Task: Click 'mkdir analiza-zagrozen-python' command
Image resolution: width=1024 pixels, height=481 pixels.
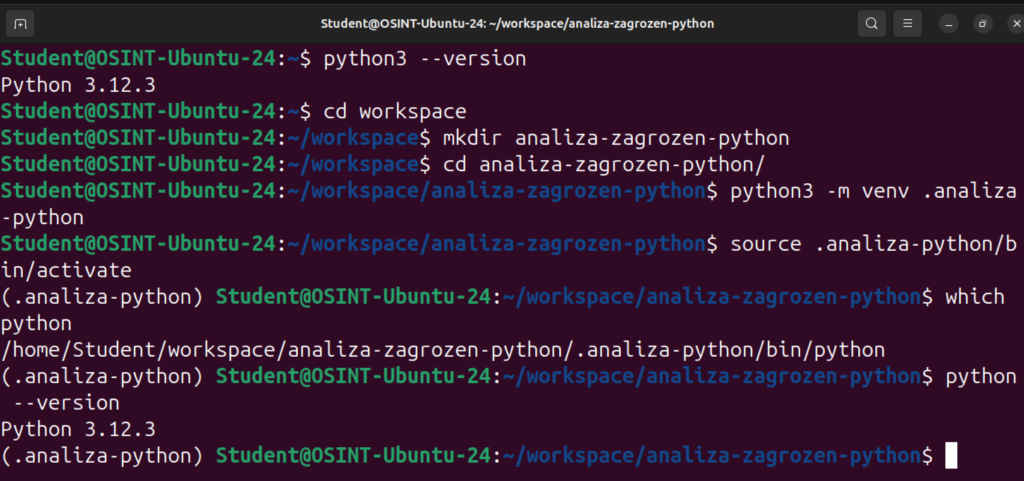Action: (616, 138)
